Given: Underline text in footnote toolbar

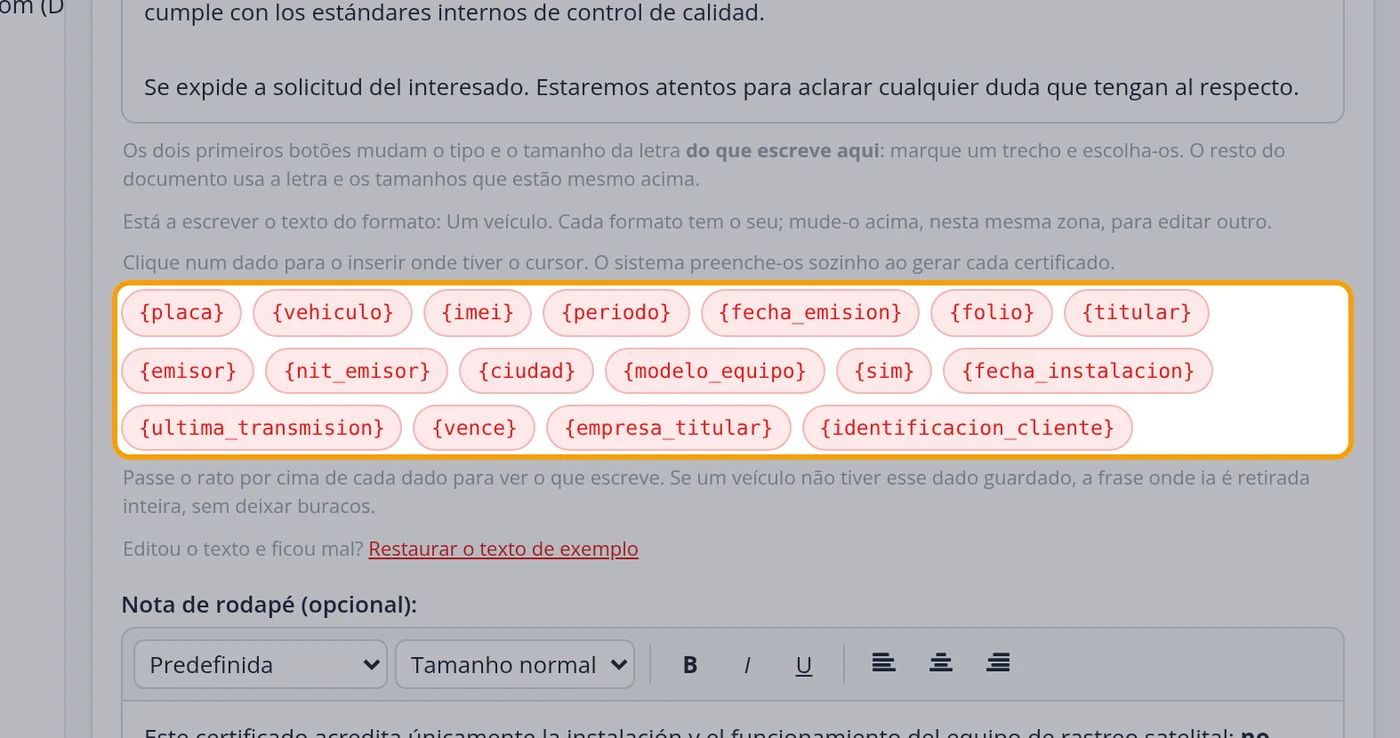Looking at the screenshot, I should tap(804, 665).
